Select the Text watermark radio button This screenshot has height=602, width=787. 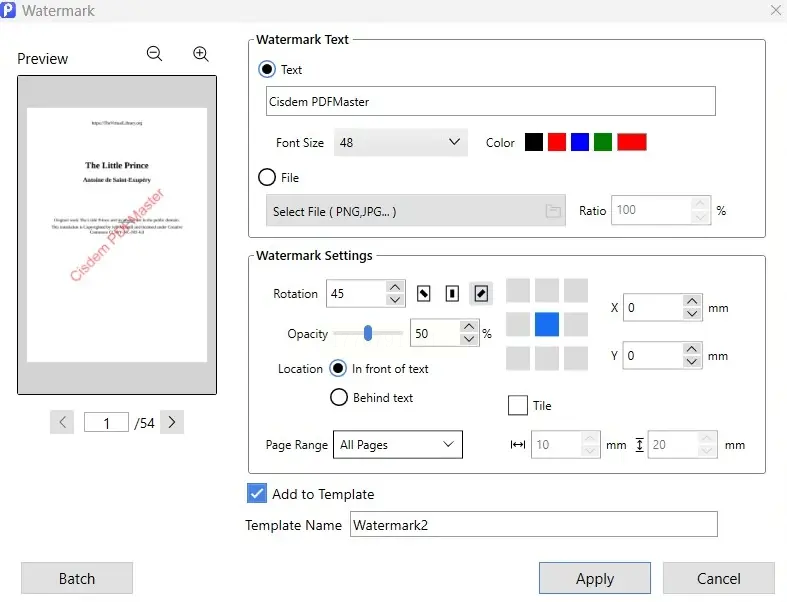267,69
